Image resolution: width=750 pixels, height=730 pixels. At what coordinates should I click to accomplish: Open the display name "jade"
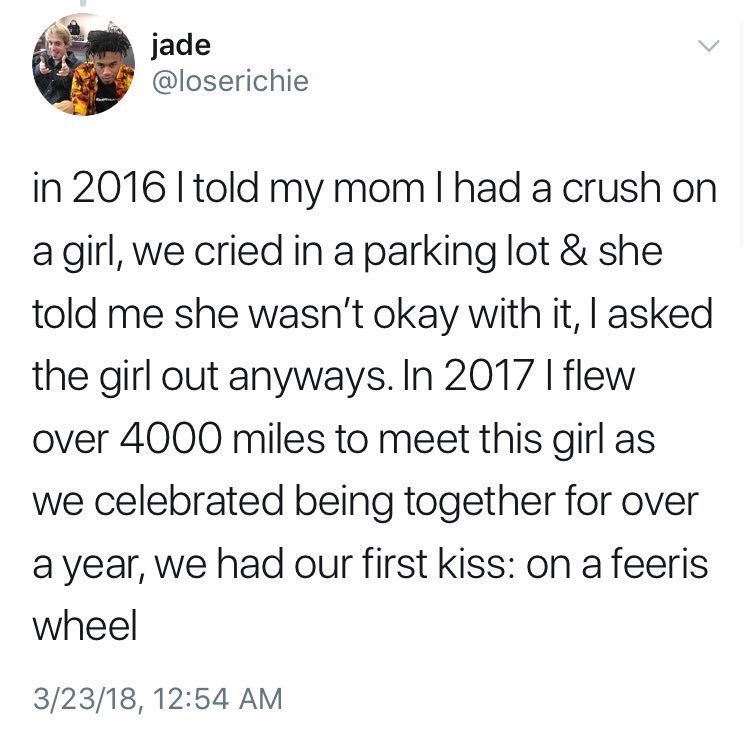[180, 44]
